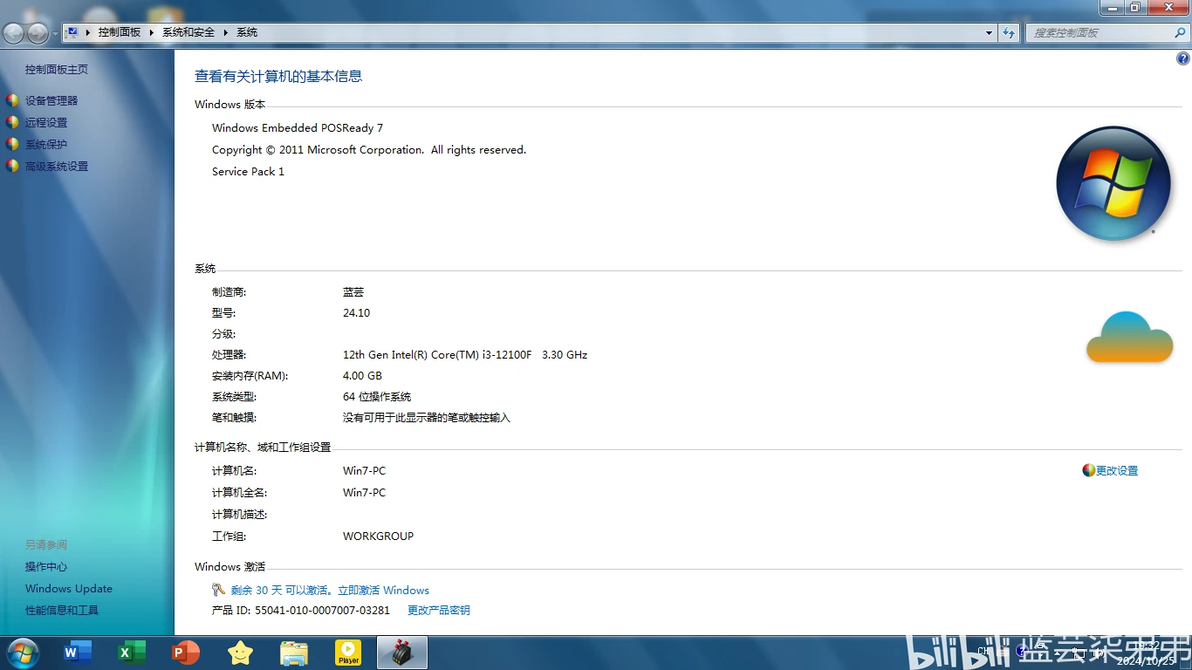Click the manufacturer value 蓝芸
Image resolution: width=1192 pixels, height=670 pixels.
tap(353, 292)
